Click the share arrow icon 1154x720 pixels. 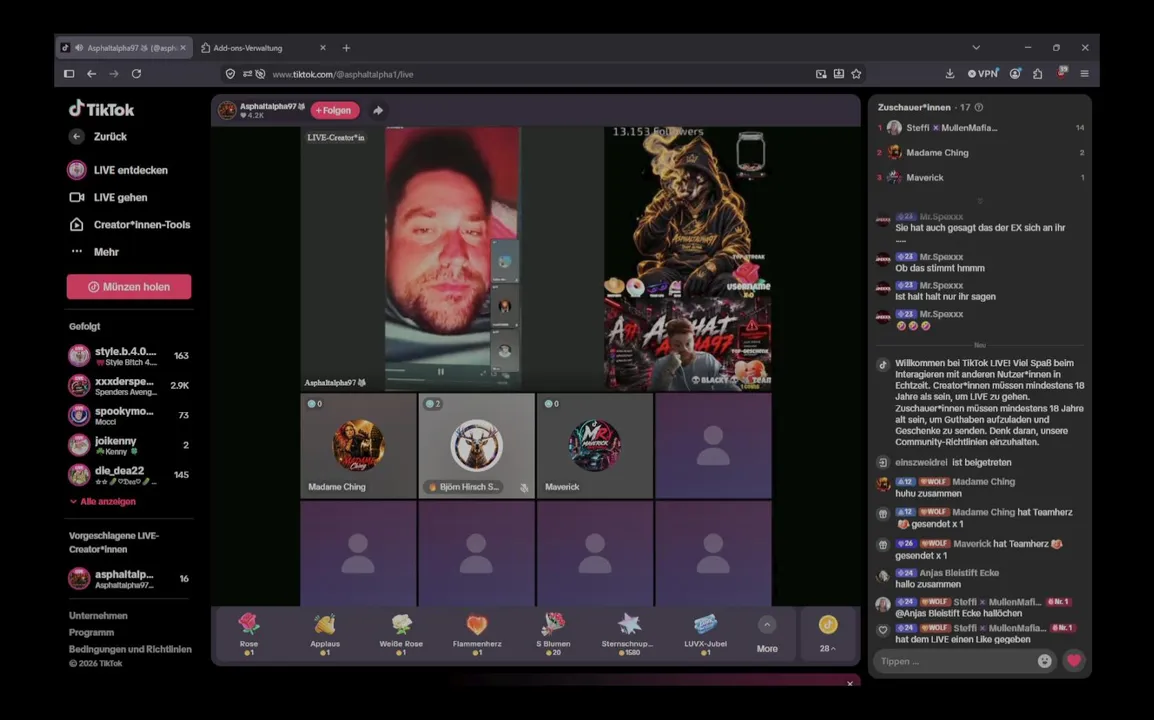378,110
